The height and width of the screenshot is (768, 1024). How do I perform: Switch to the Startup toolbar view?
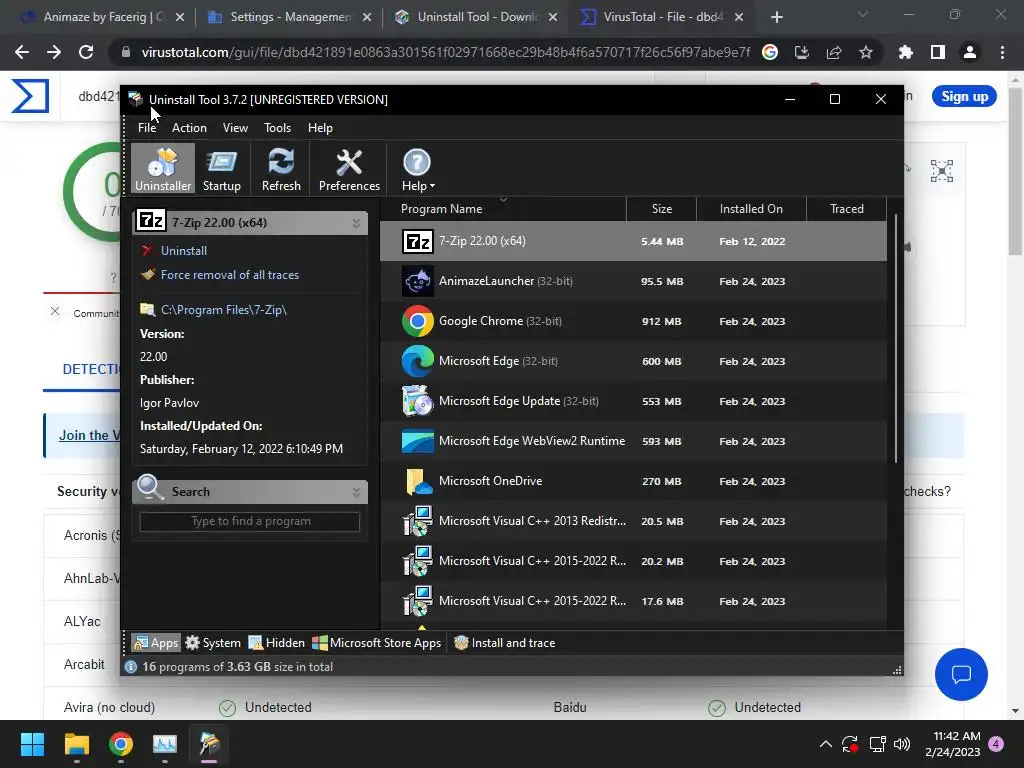(x=221, y=169)
